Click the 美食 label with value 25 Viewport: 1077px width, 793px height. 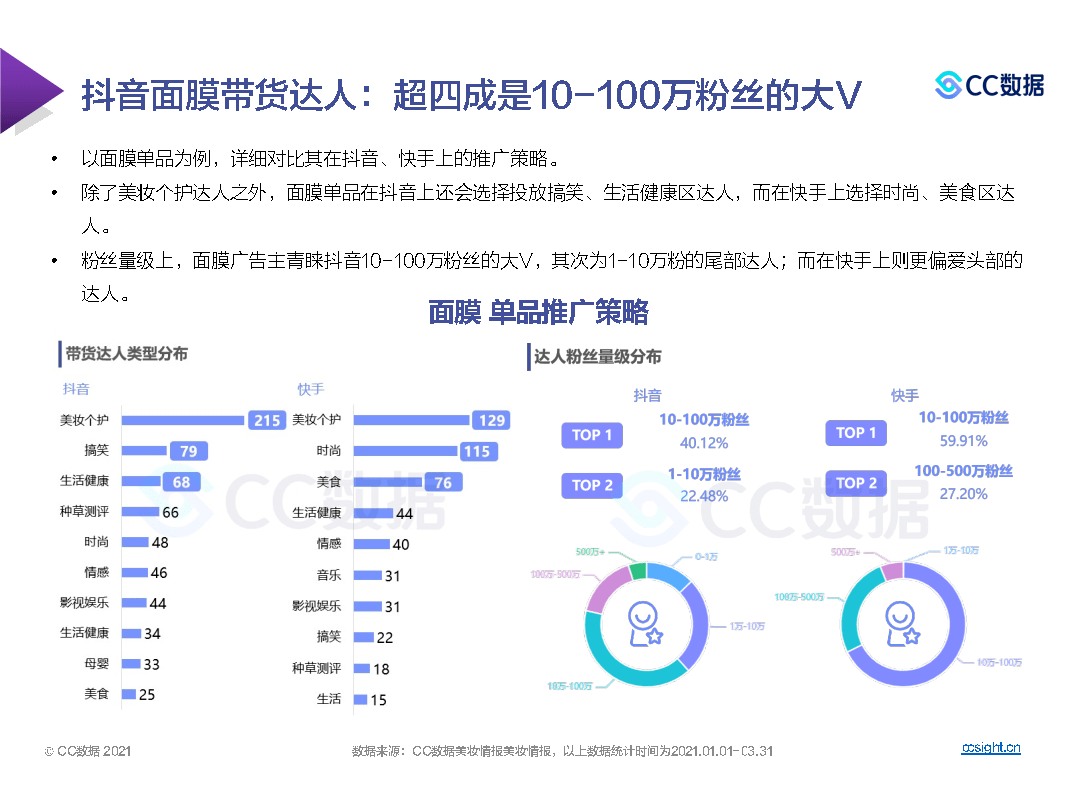tap(96, 694)
